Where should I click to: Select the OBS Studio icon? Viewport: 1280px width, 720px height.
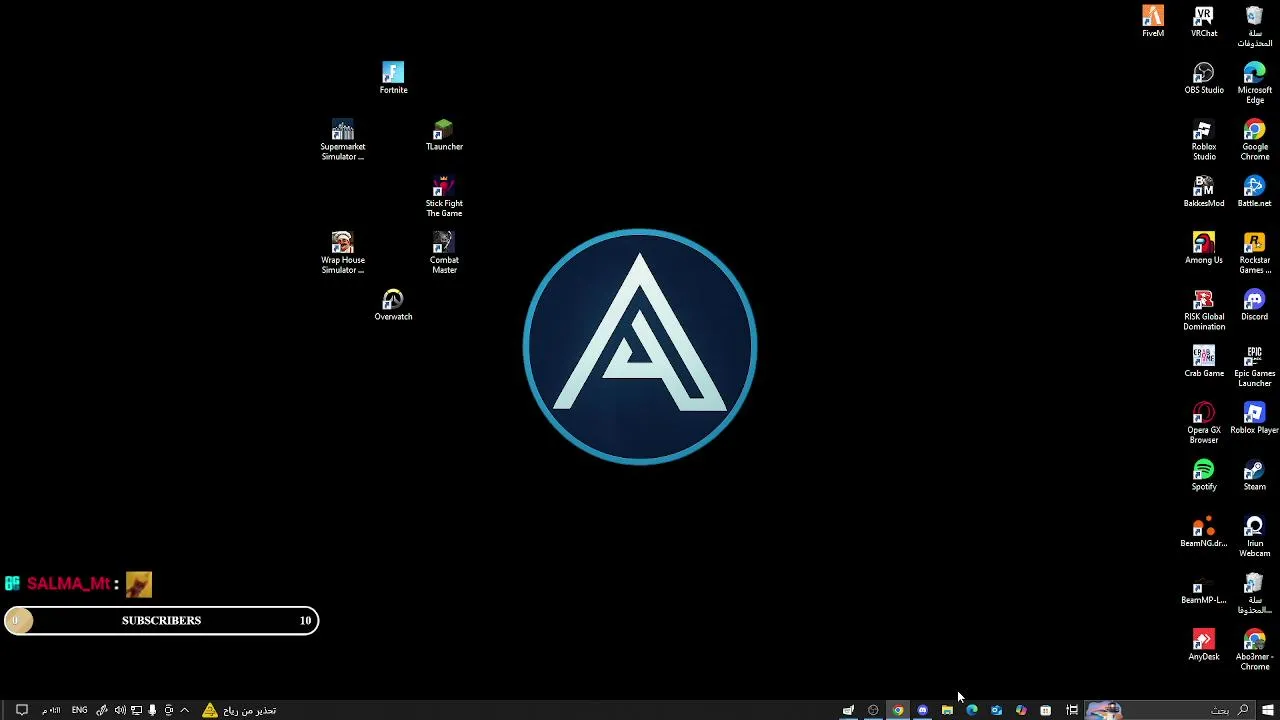coord(1204,78)
